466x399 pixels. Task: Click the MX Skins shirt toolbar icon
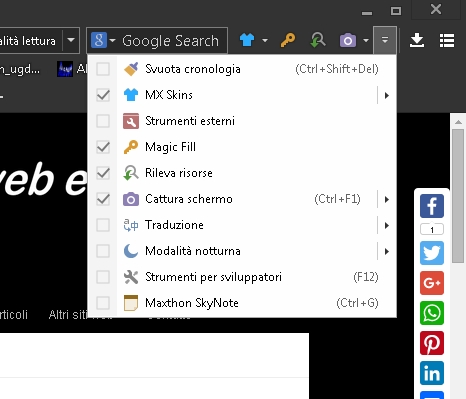247,40
